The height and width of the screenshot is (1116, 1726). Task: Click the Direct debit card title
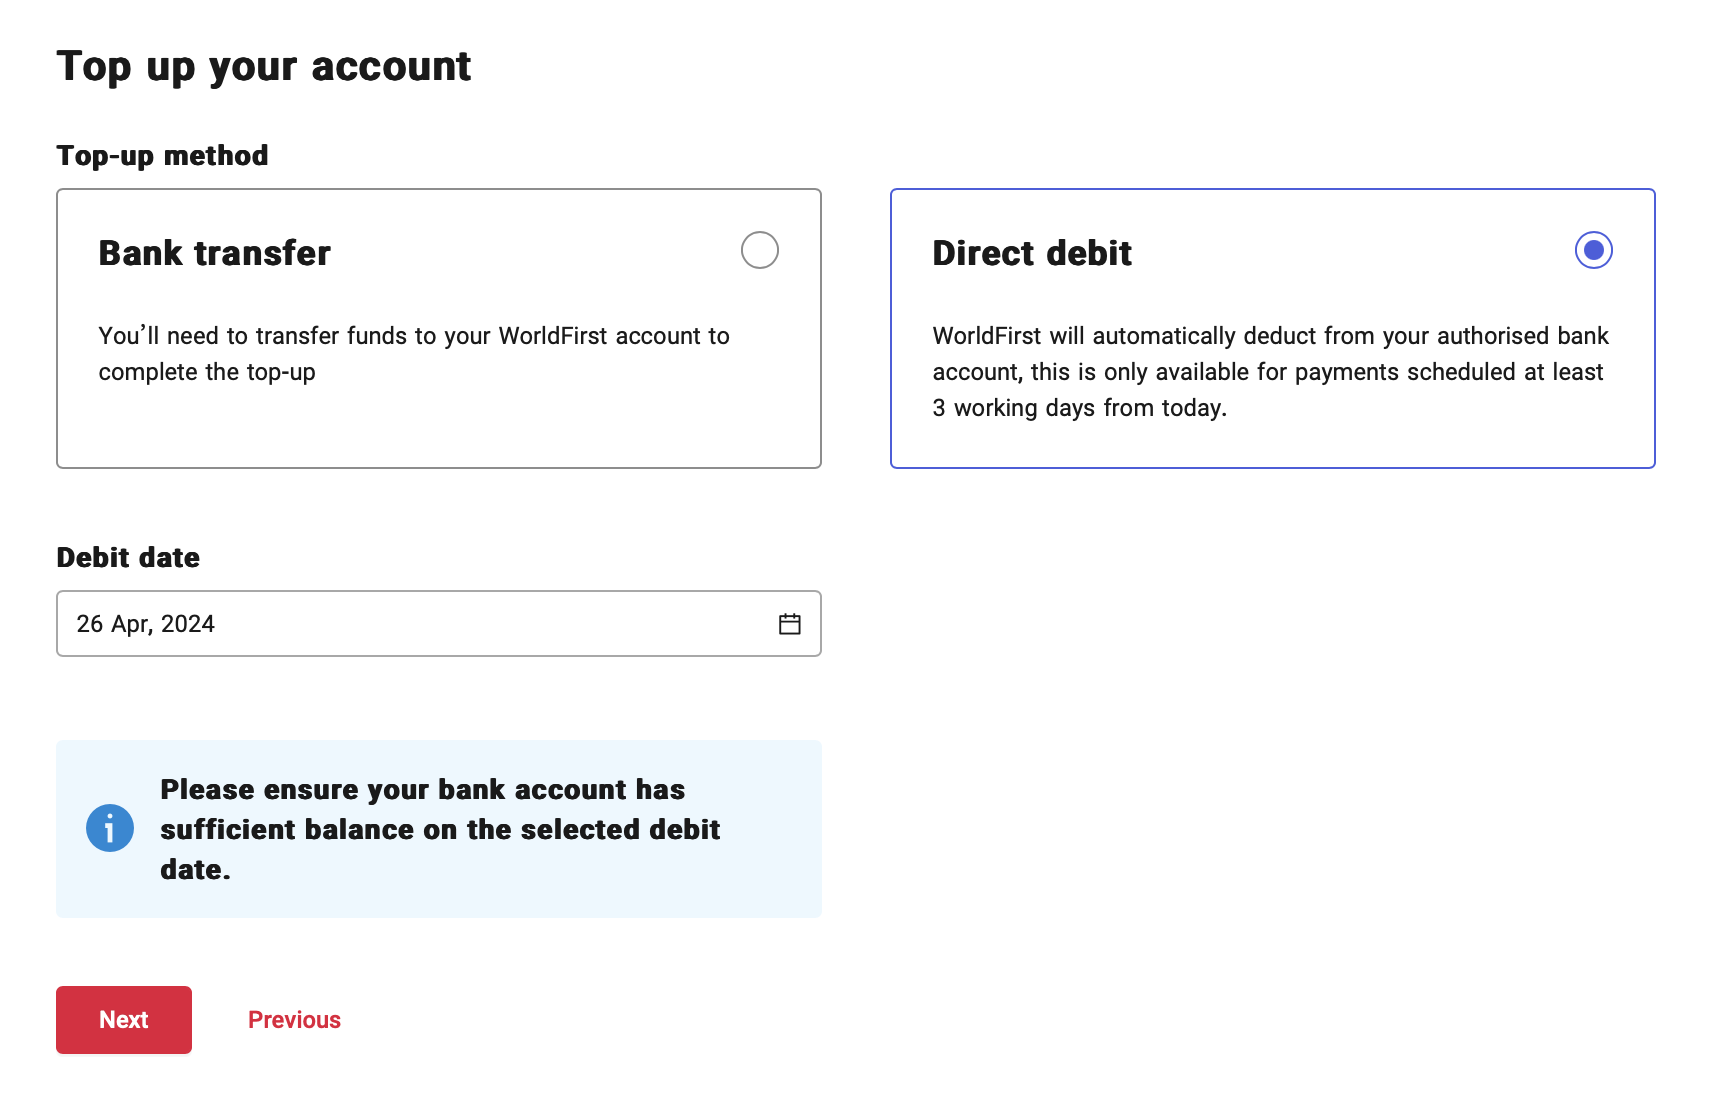(1032, 253)
